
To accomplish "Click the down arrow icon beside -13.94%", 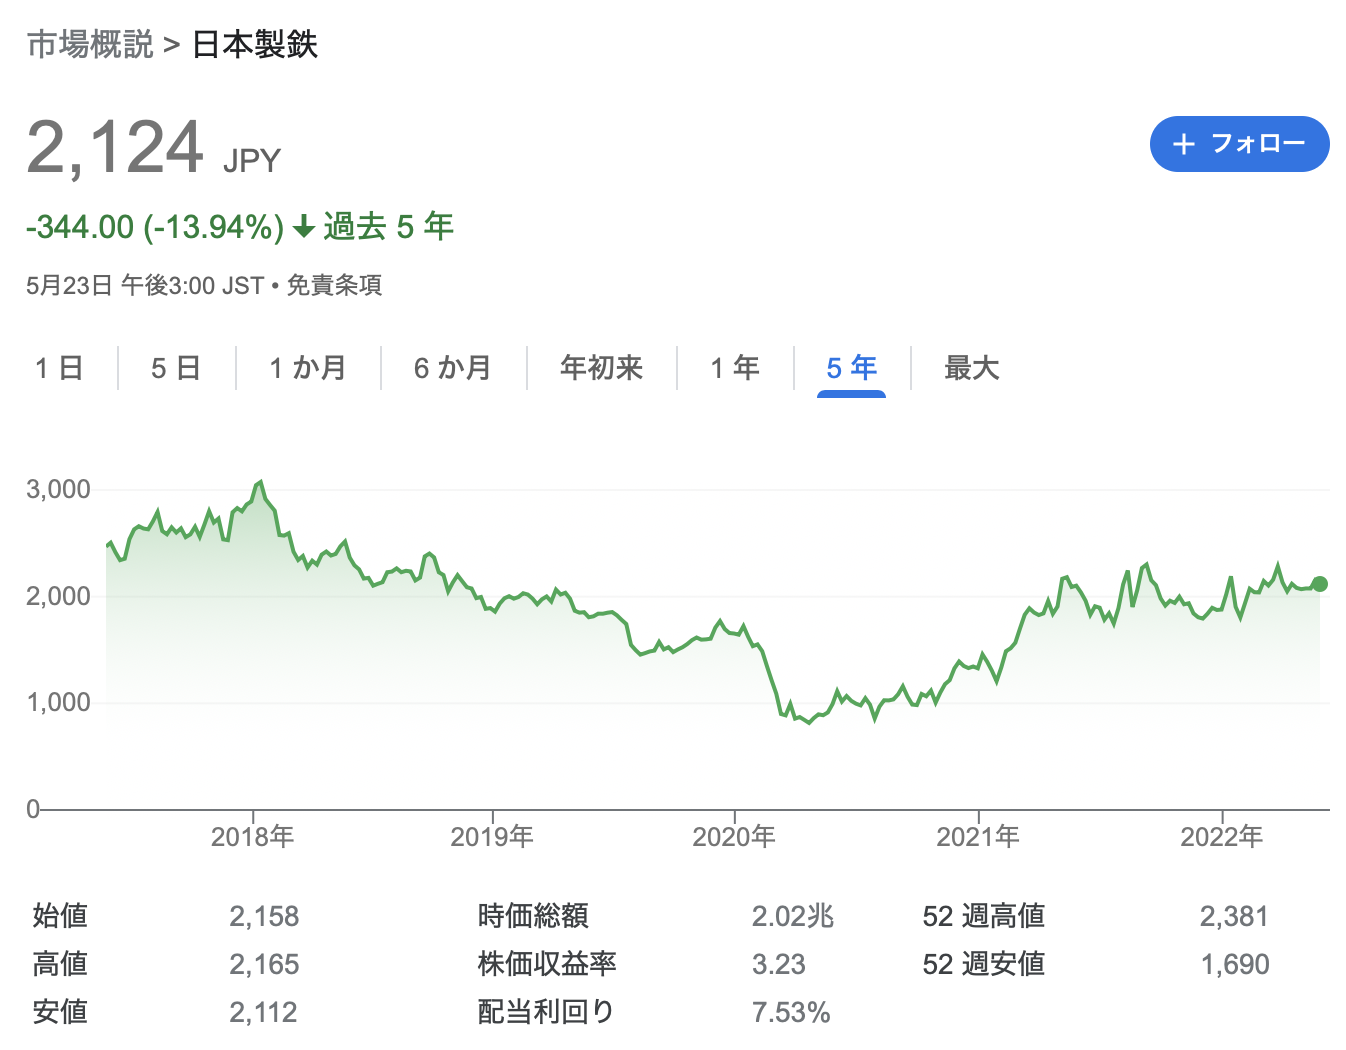I will [x=304, y=228].
